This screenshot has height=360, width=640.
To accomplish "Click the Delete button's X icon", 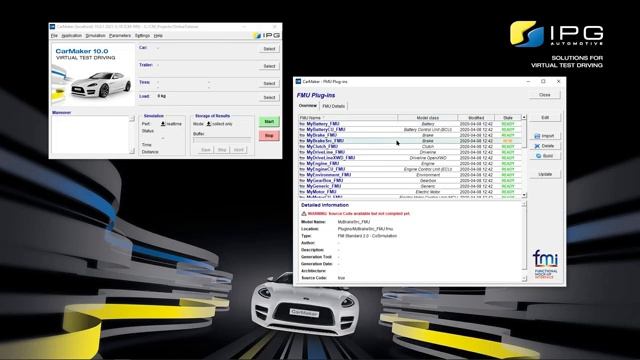I will 537,146.
